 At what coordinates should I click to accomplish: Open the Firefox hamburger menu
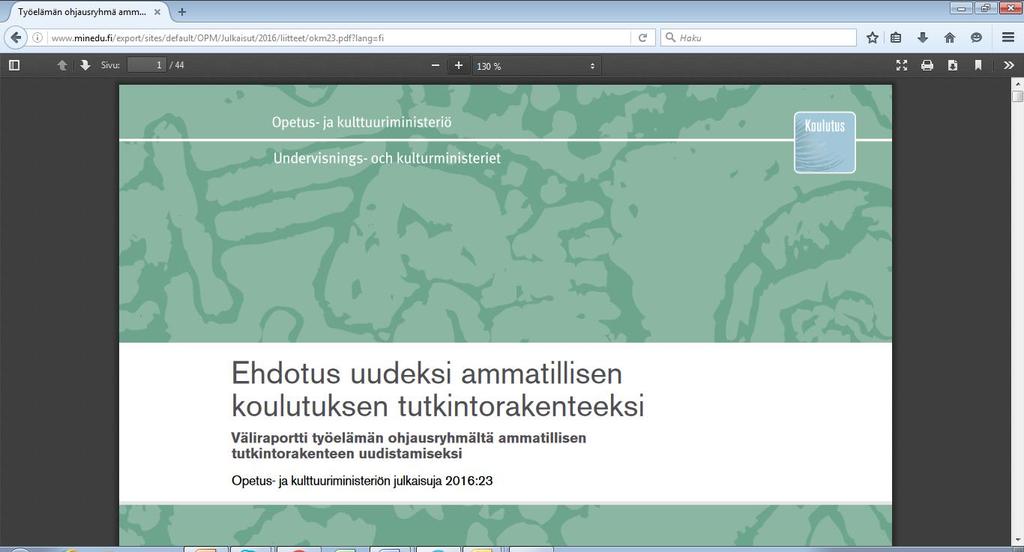(x=1008, y=38)
